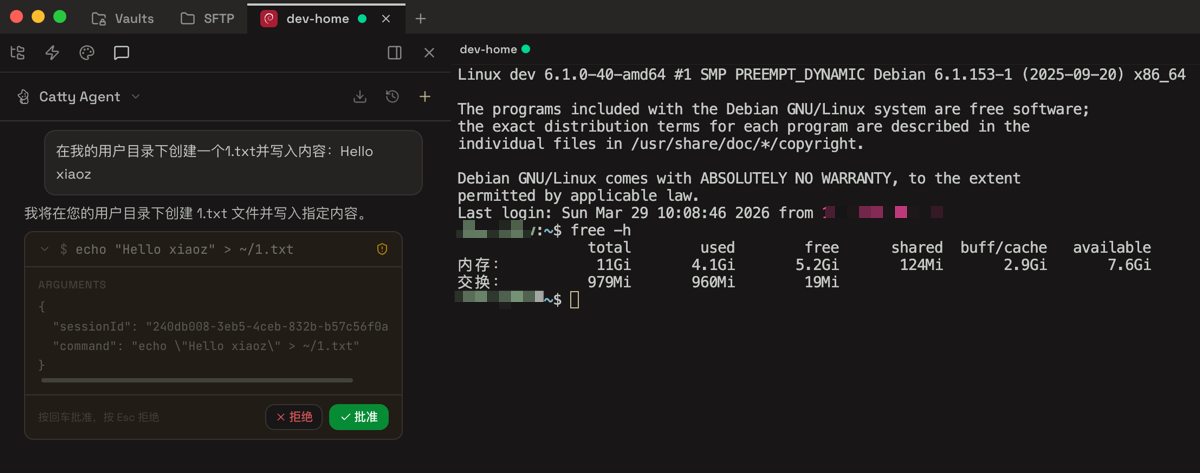Click the lightning bolt snippets icon
This screenshot has width=1200, height=473.
point(52,53)
